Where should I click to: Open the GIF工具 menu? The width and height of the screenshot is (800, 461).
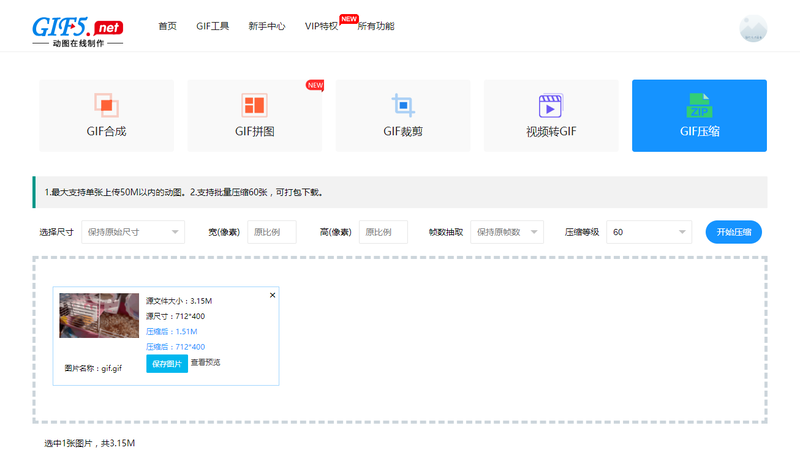coord(213,26)
